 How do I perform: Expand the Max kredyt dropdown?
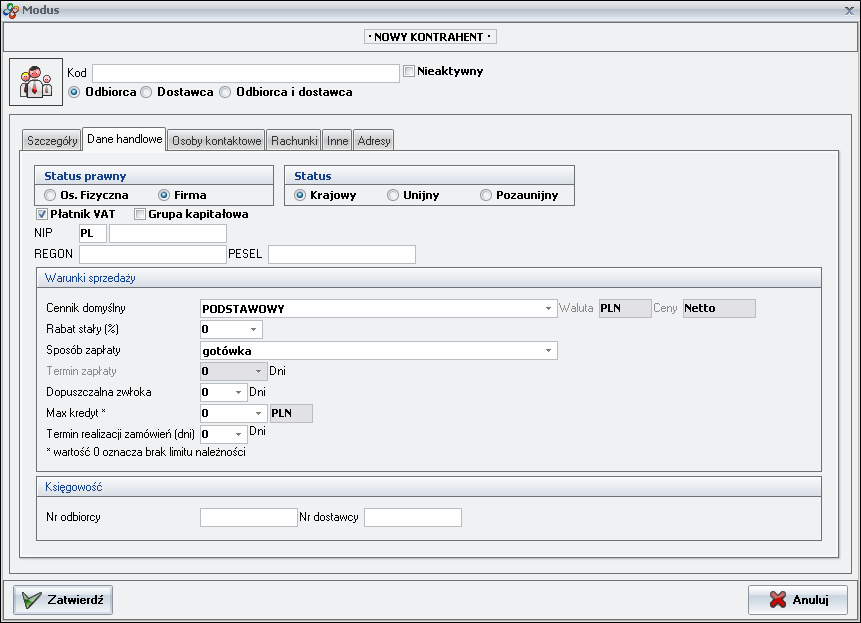click(259, 413)
